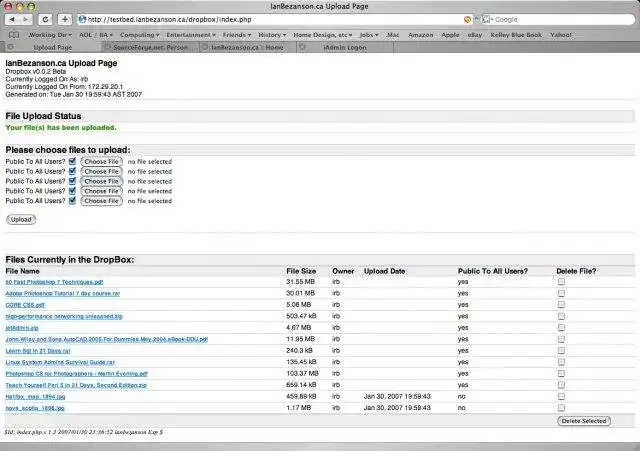Open the Computing bookmarks dropdown

(x=140, y=35)
